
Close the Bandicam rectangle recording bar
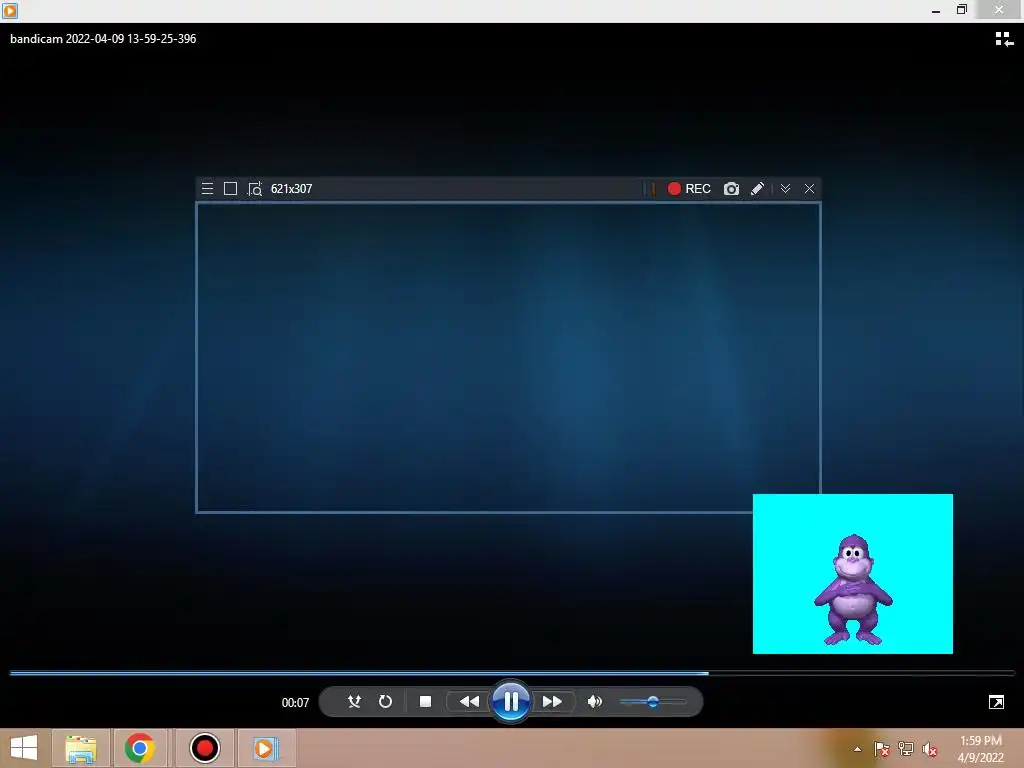click(809, 189)
